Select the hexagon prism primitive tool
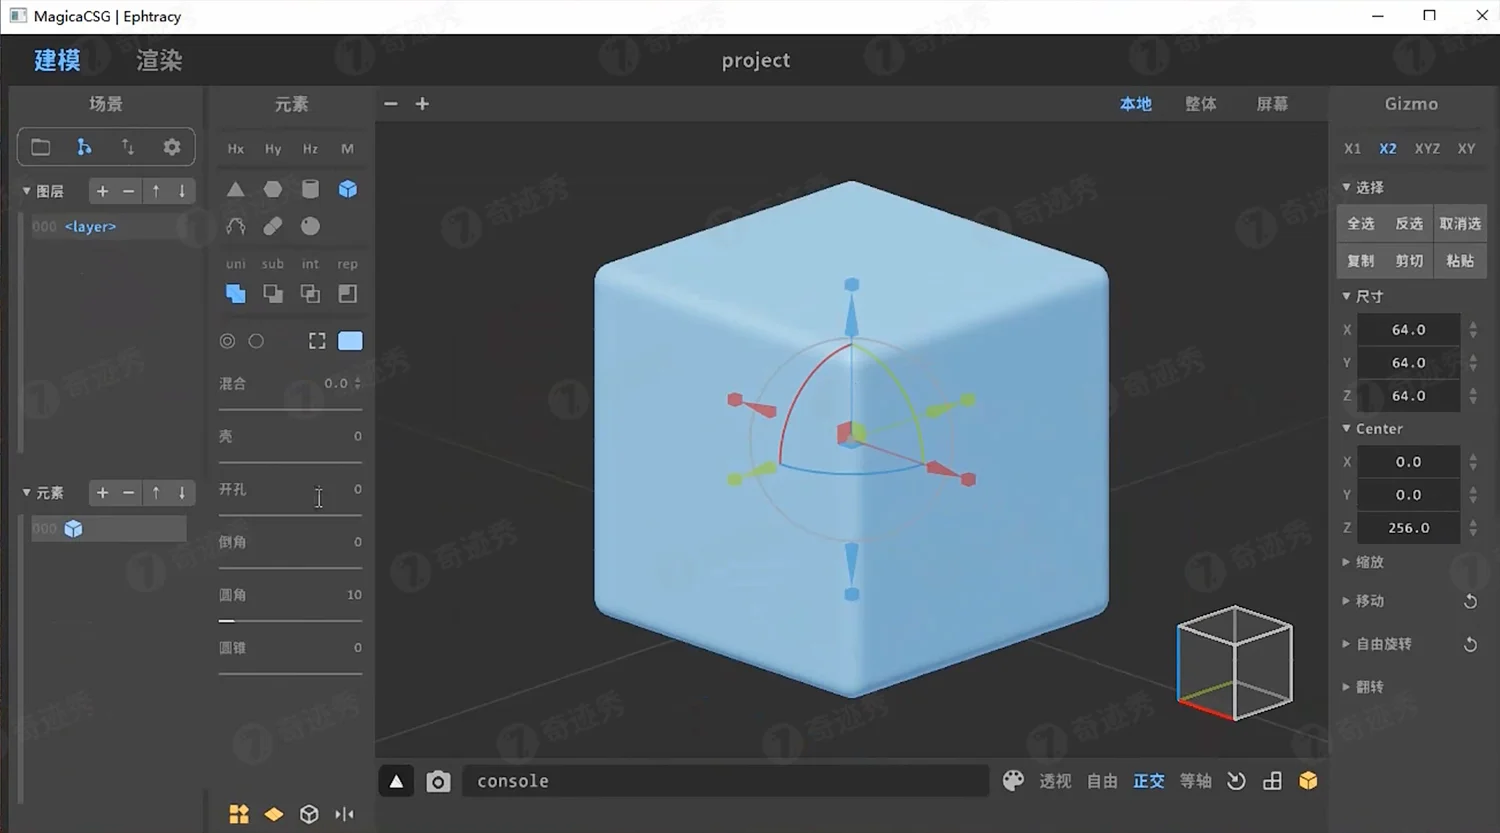This screenshot has height=833, width=1500. [x=272, y=189]
